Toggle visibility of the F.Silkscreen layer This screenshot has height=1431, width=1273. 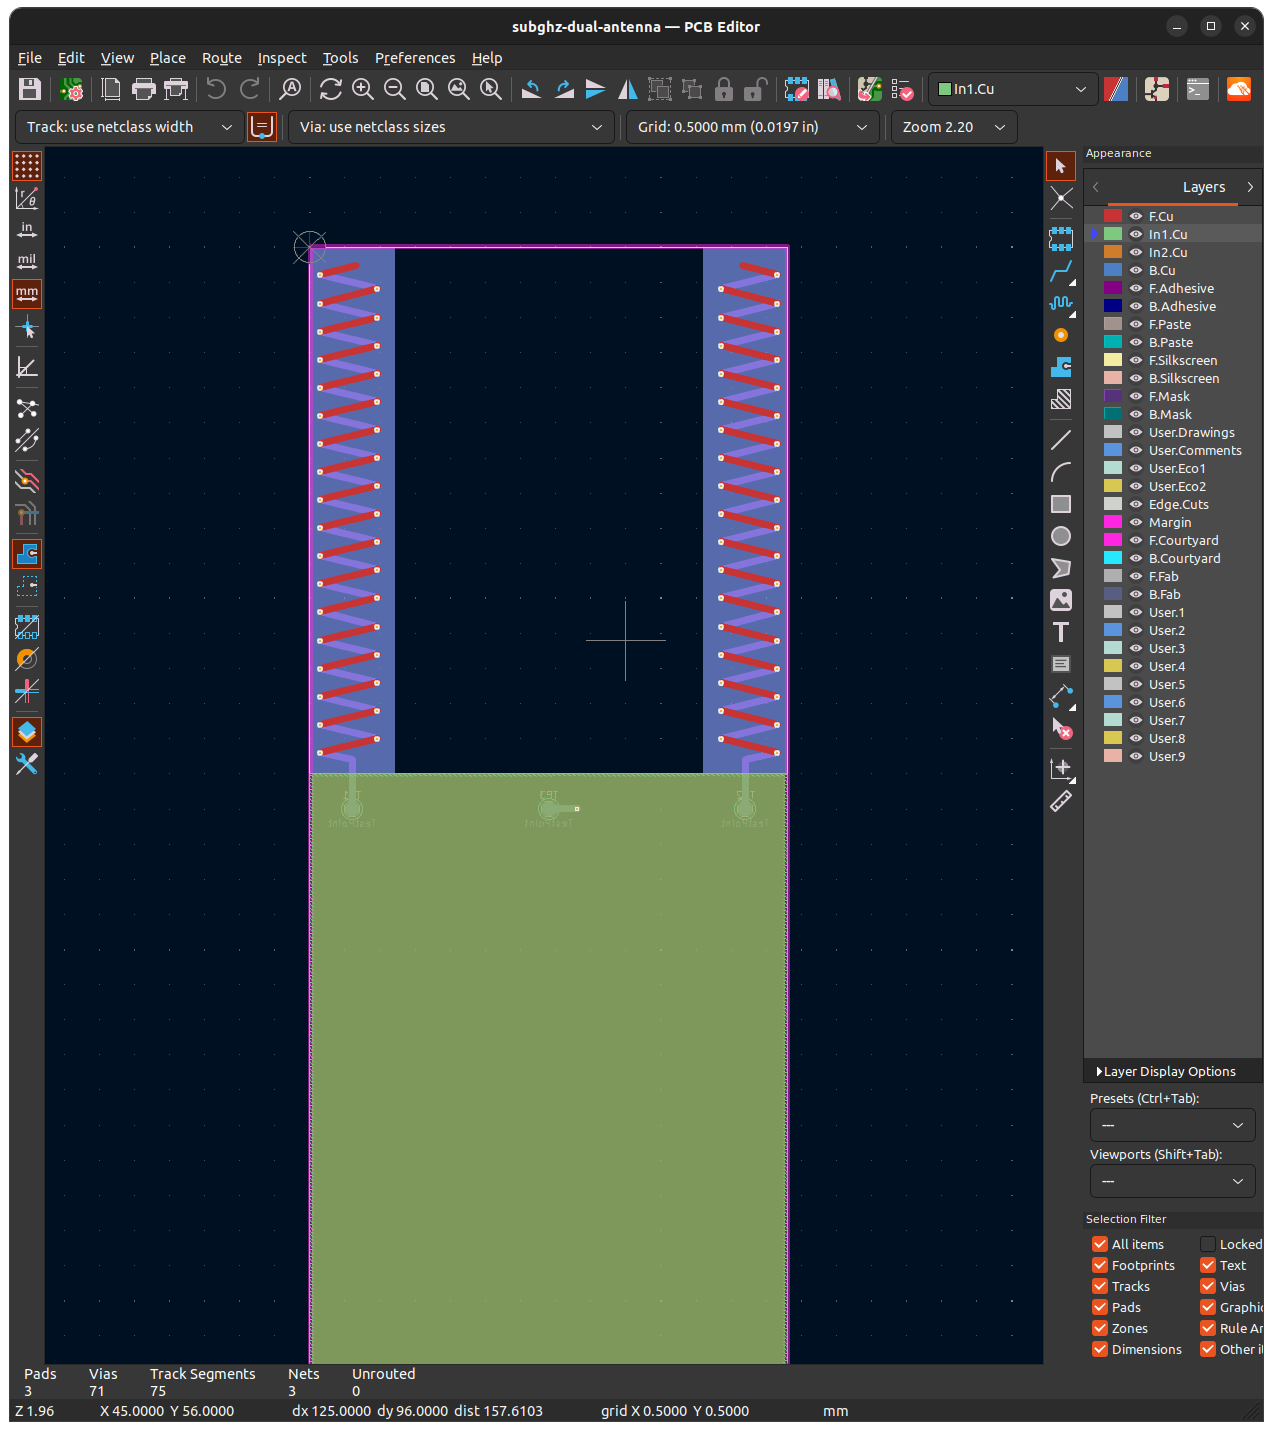point(1136,360)
